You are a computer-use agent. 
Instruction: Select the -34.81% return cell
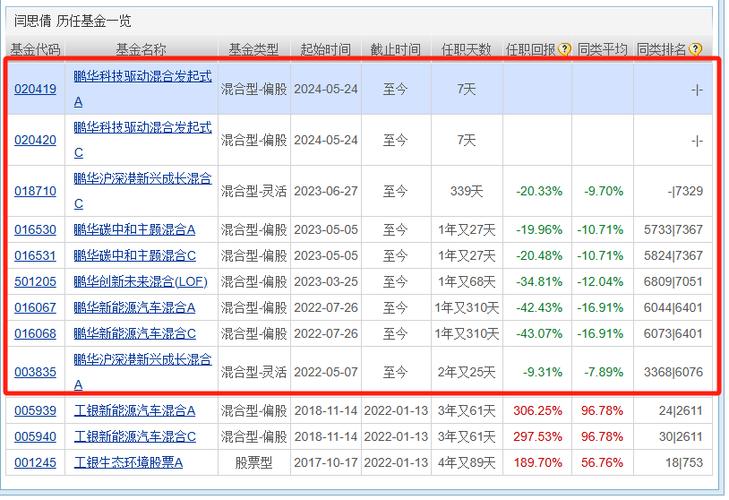click(539, 282)
